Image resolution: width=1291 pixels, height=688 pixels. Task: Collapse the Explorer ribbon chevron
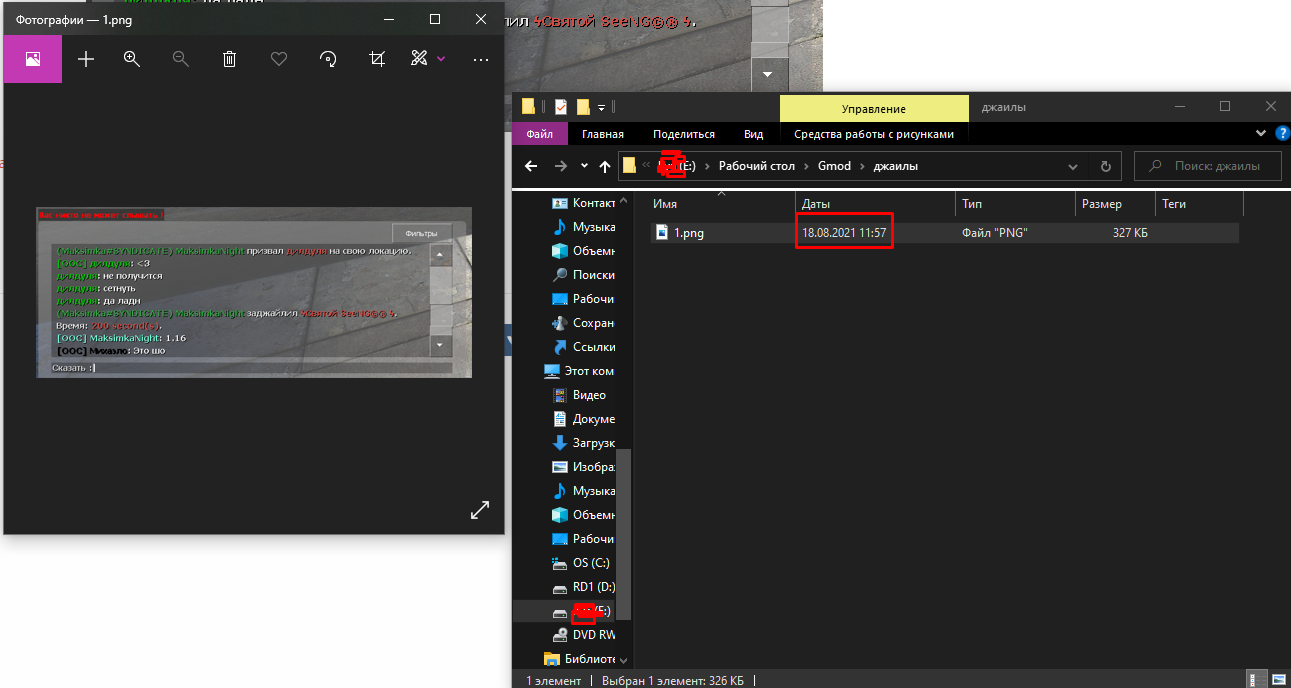tap(1261, 133)
